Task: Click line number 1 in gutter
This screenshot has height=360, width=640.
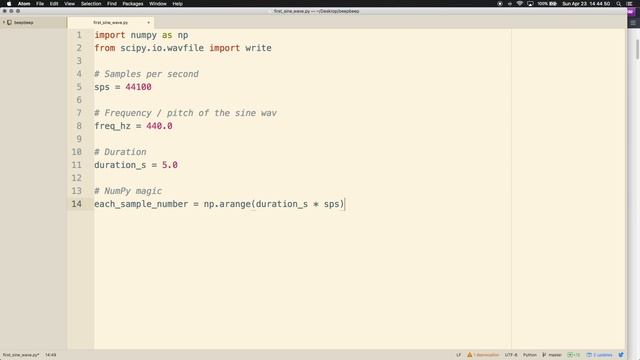Action: click(79, 35)
